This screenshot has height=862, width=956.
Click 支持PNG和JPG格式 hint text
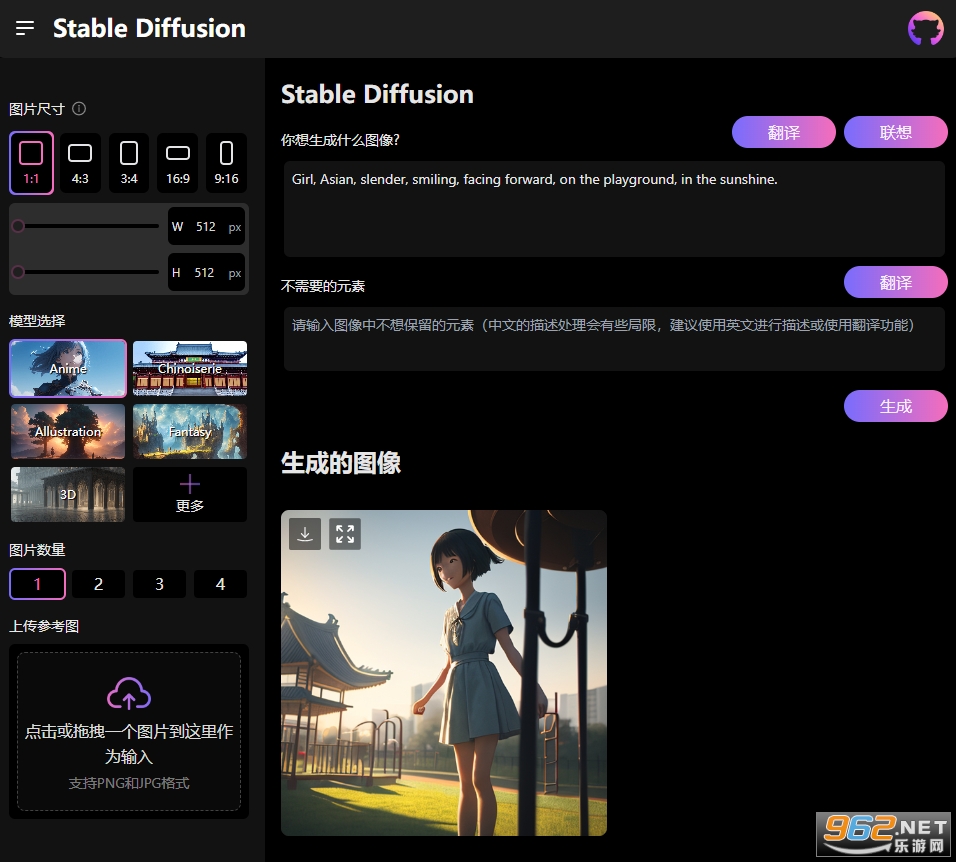129,783
